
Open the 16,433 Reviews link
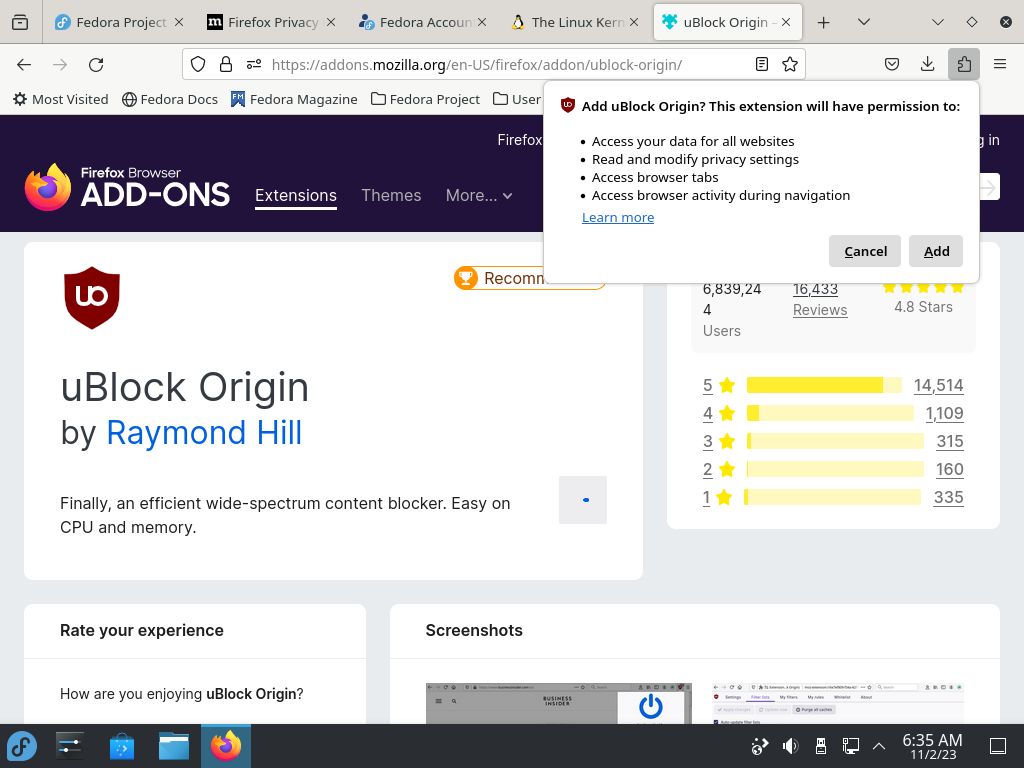click(x=820, y=299)
